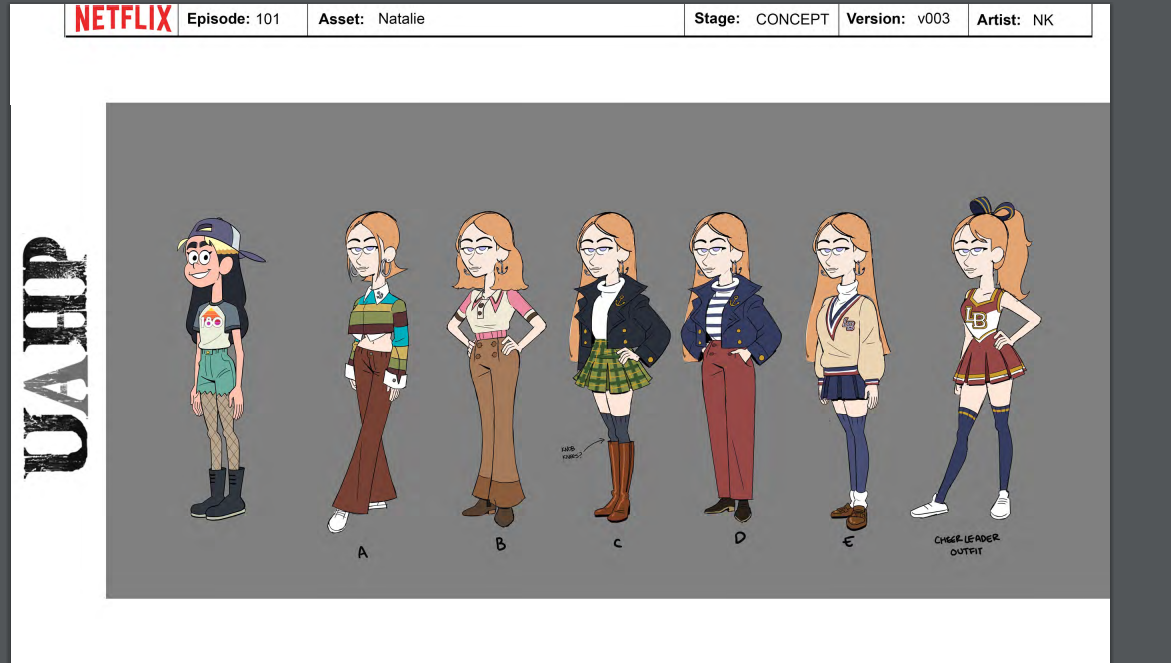Image resolution: width=1171 pixels, height=663 pixels.
Task: Click the 'B' label below the second outfit
Action: pyautogui.click(x=500, y=544)
